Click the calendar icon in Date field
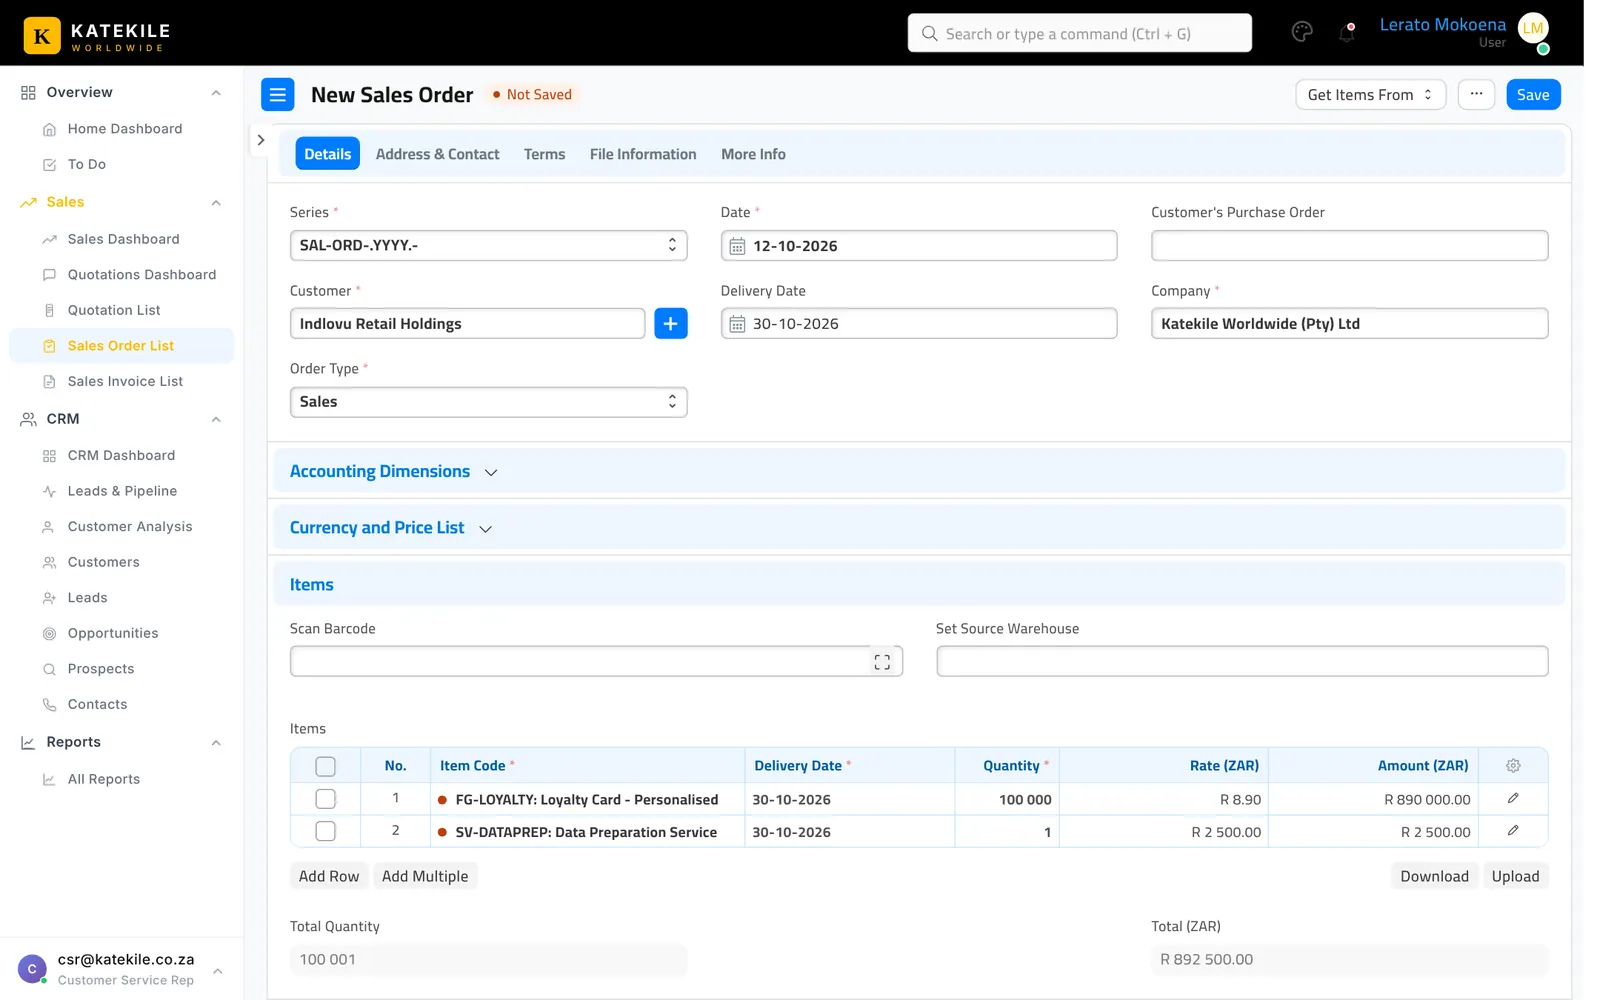The height and width of the screenshot is (1000, 1600). (x=737, y=246)
